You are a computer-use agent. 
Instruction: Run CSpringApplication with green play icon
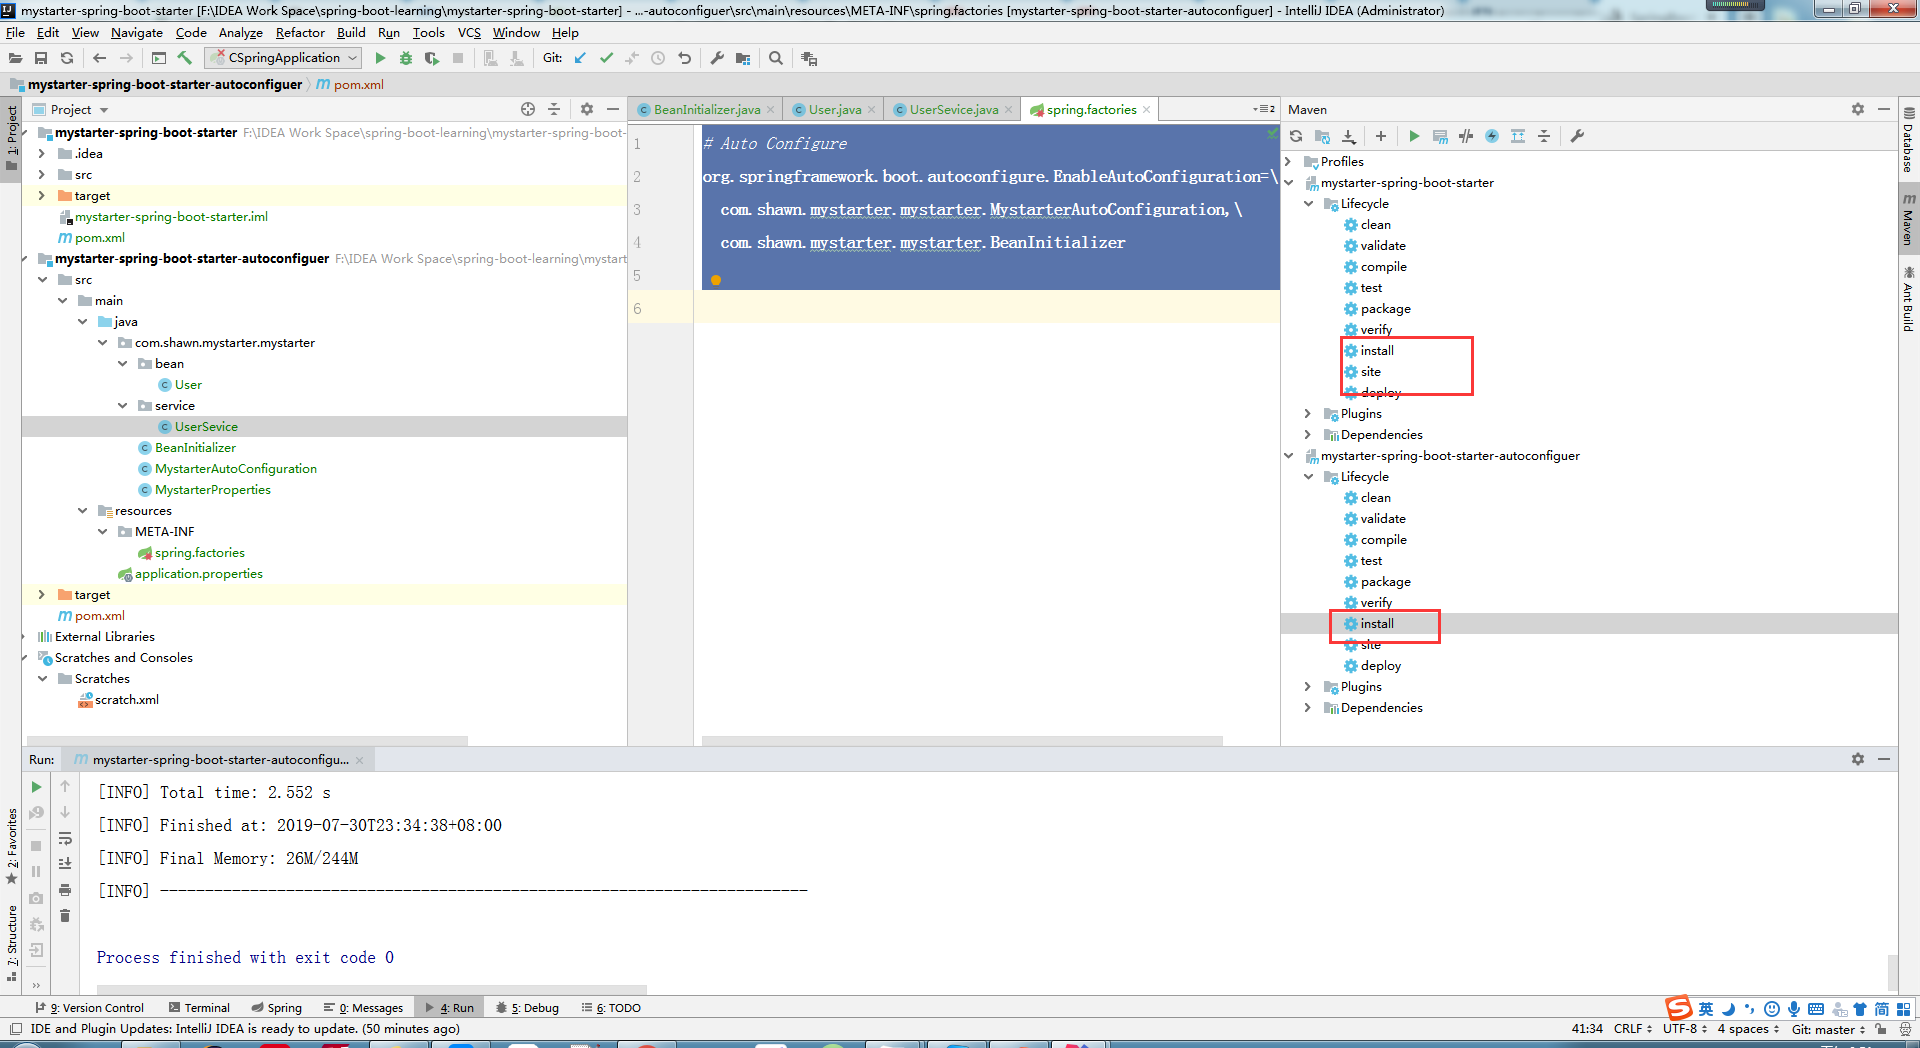pos(380,58)
